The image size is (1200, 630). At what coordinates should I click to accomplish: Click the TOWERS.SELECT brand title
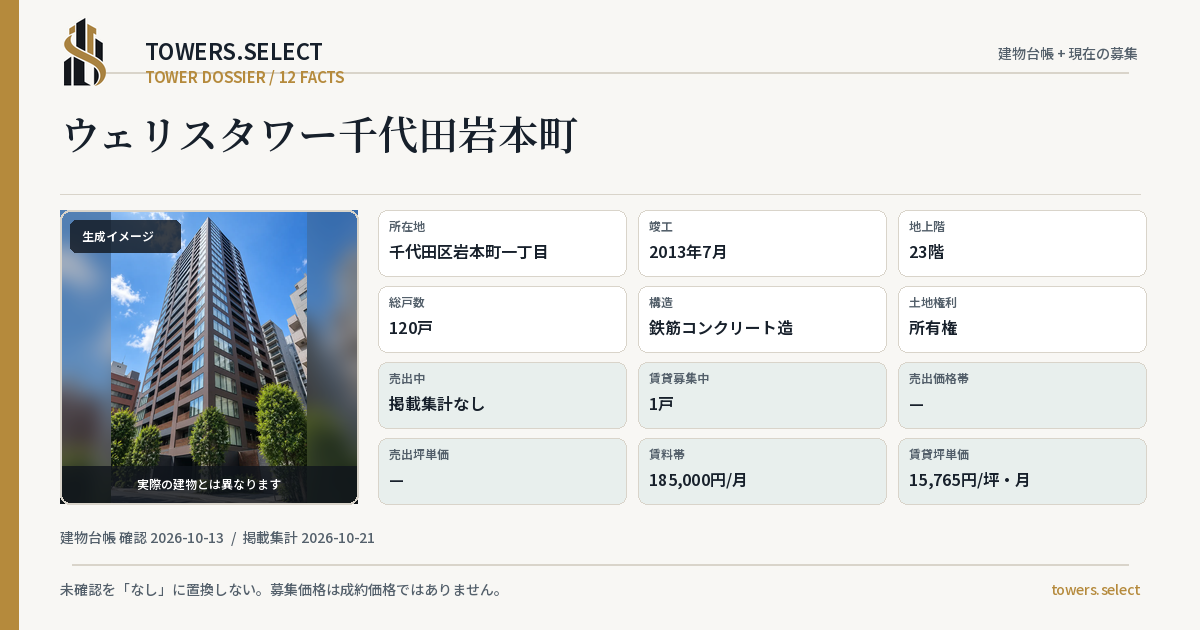click(234, 52)
